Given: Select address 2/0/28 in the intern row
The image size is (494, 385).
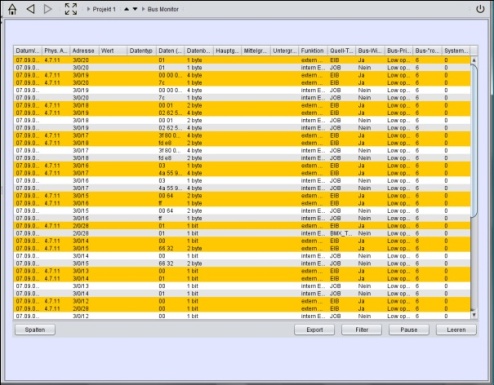Looking at the screenshot, I should click(x=84, y=233).
